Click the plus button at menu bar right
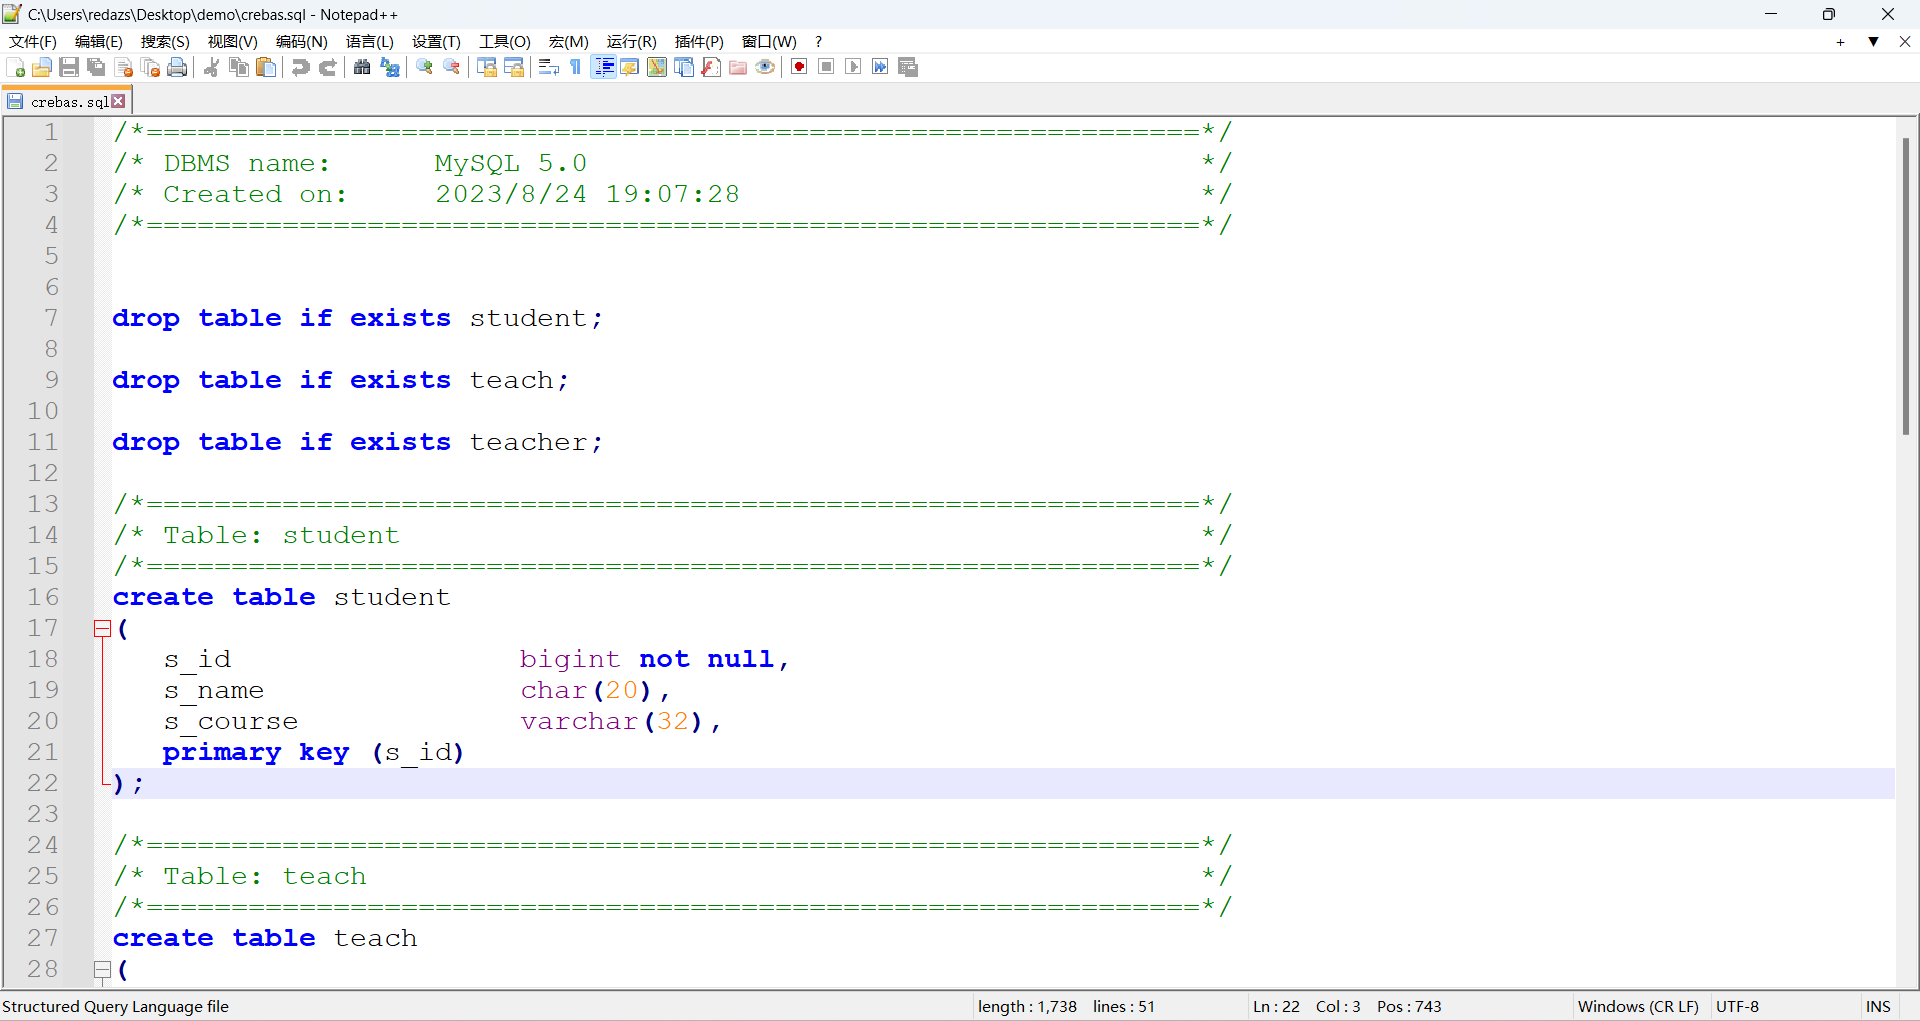The image size is (1920, 1021). (x=1840, y=42)
